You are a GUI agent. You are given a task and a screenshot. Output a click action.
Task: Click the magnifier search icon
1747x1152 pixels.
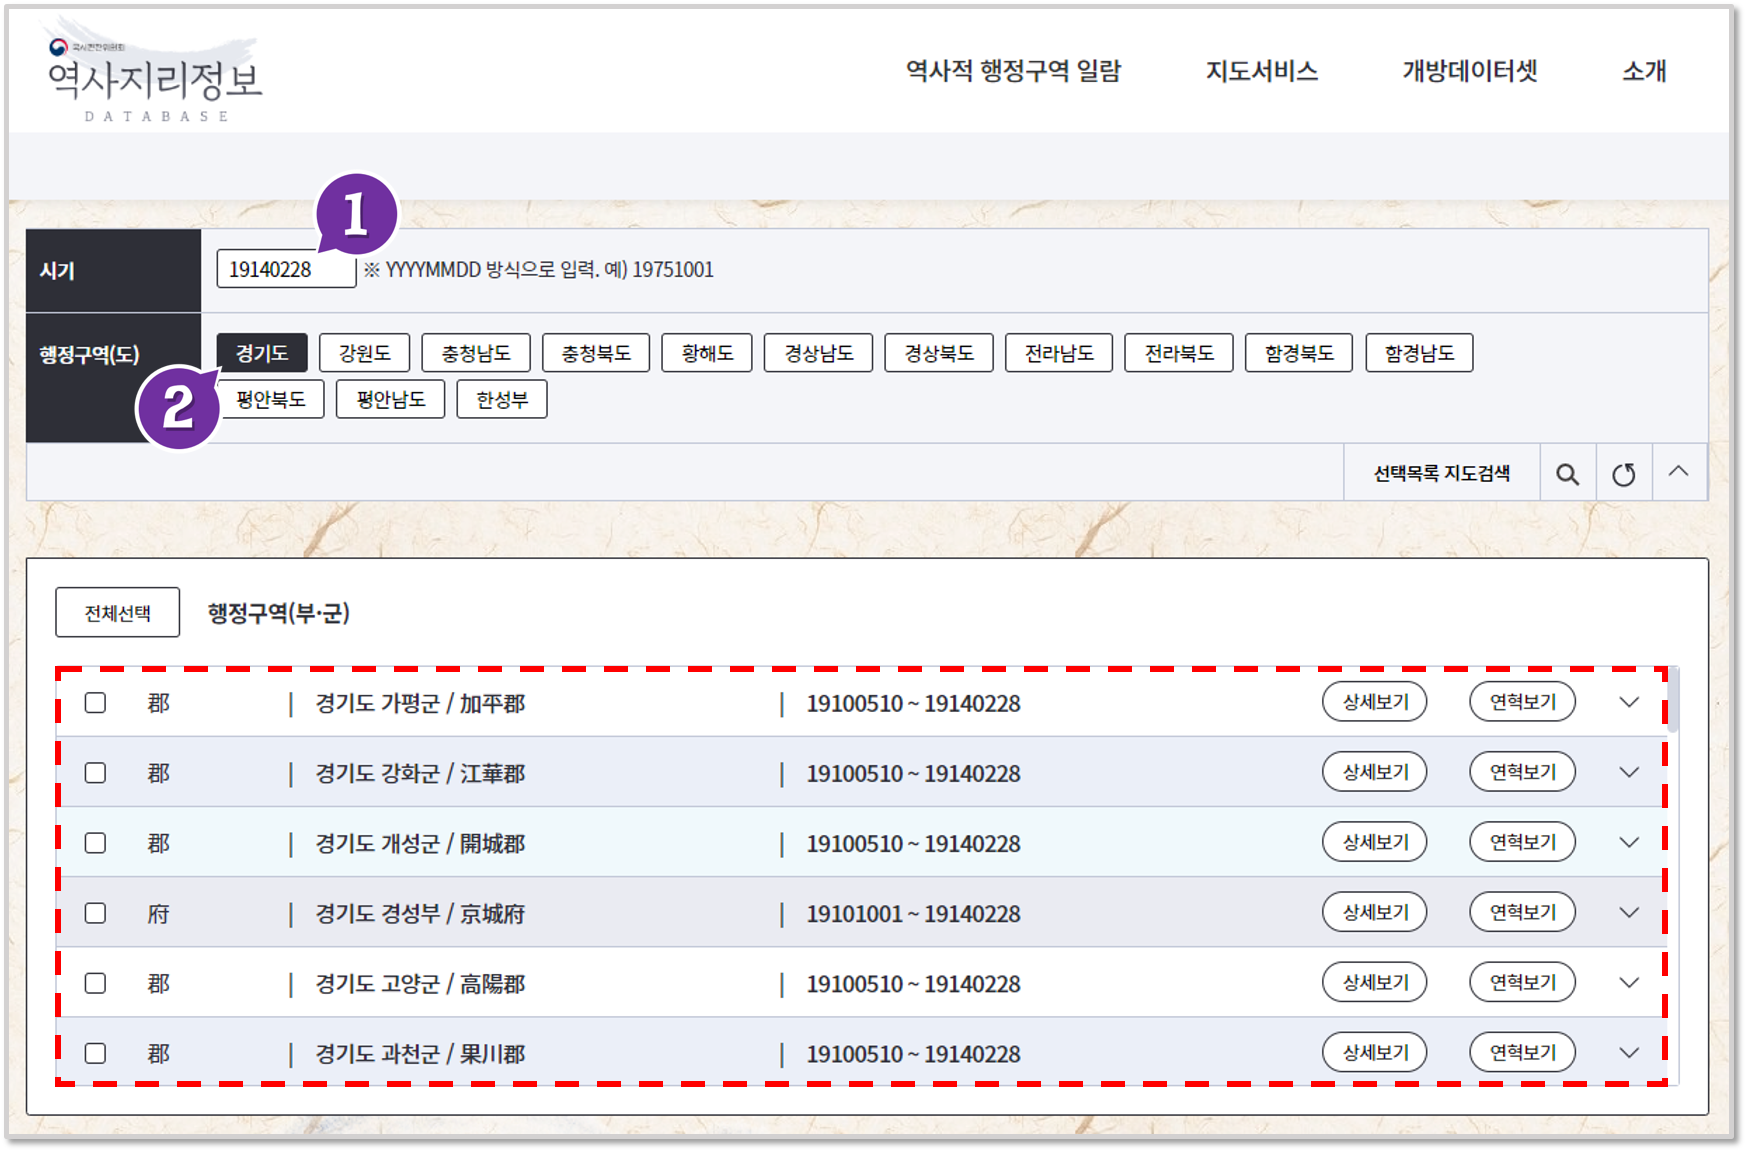(x=1567, y=474)
